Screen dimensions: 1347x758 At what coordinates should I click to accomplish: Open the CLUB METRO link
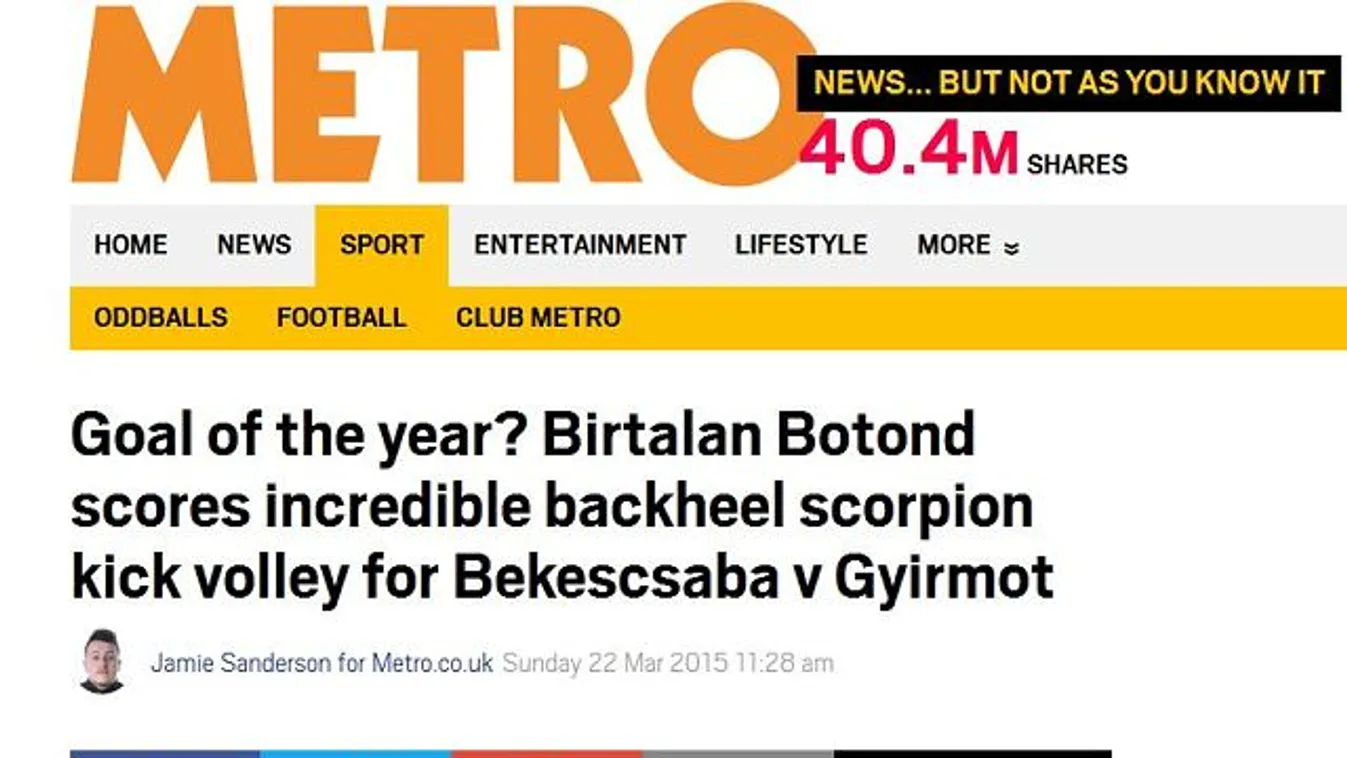538,318
